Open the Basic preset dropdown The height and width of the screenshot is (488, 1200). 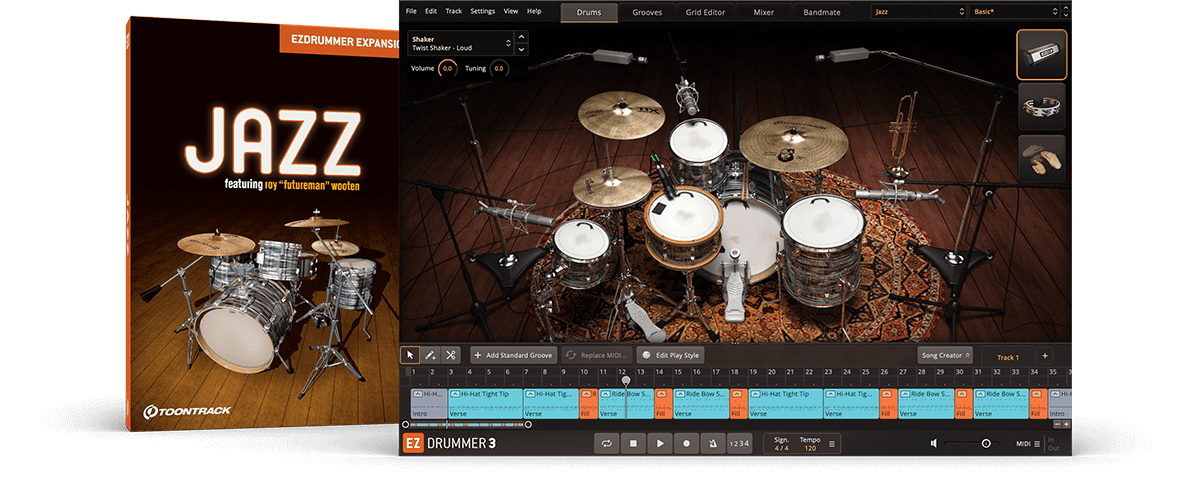[1014, 12]
